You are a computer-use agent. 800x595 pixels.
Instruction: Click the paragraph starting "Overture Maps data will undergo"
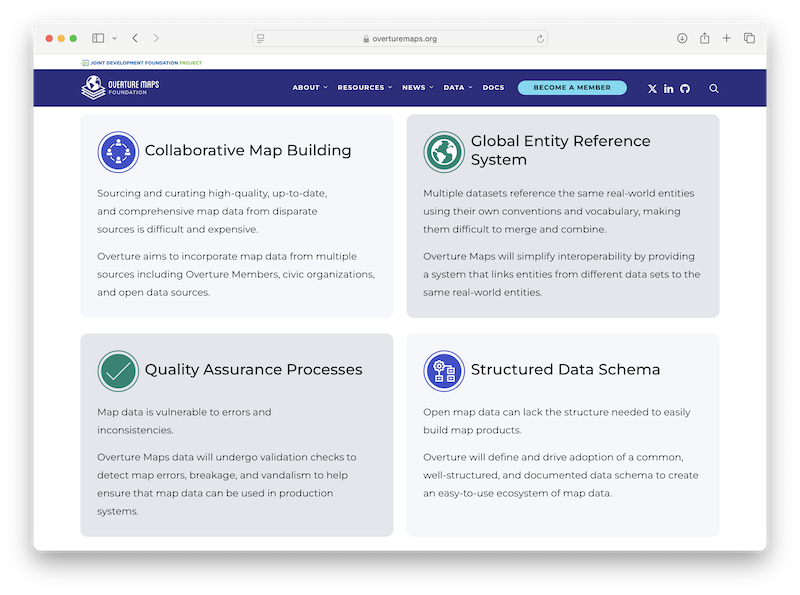227,484
